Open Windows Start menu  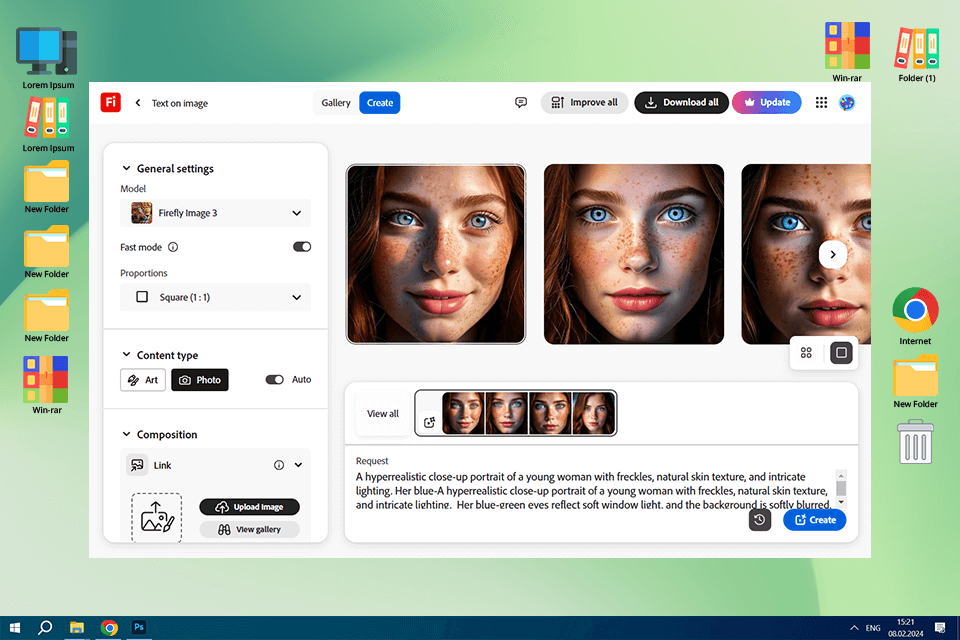point(15,628)
